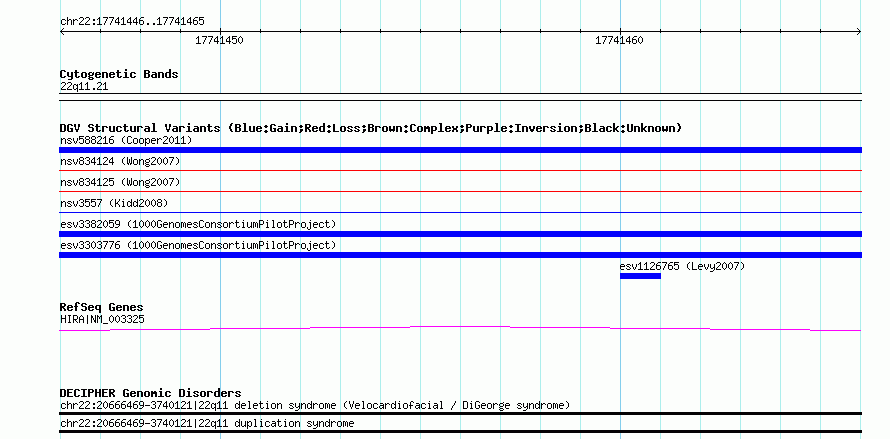The height and width of the screenshot is (439, 890).
Task: Click the cytogenetic band 22q11.21 bar
Action: [460, 97]
